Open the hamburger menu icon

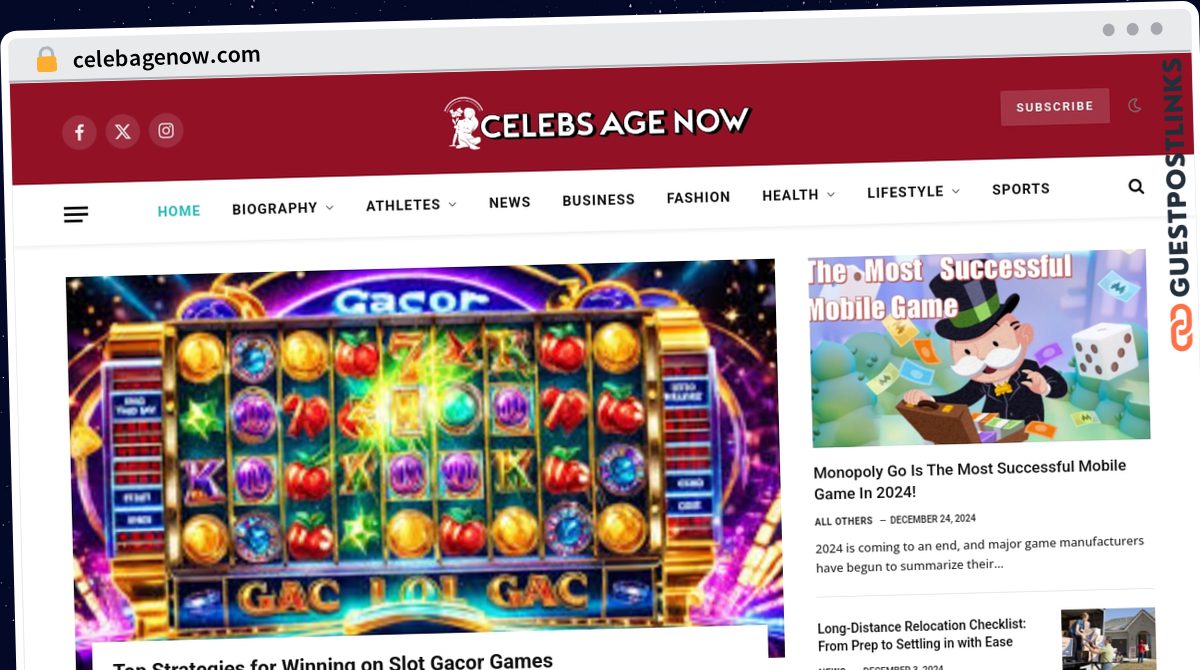click(x=76, y=214)
